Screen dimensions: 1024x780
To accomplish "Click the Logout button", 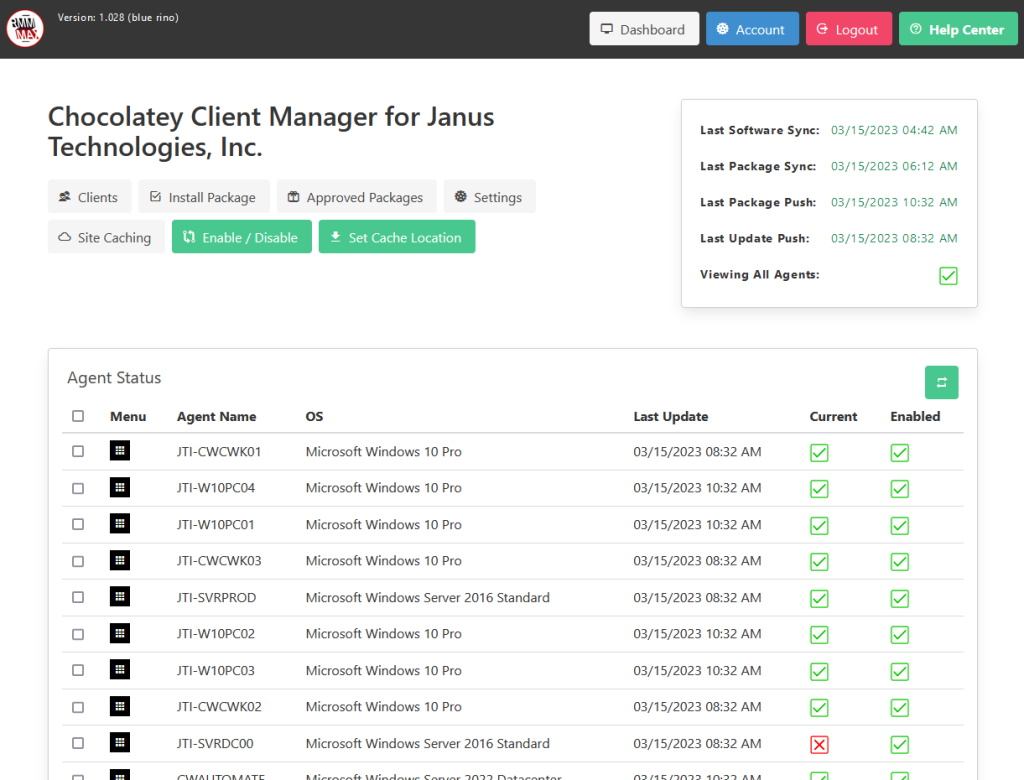I will [x=848, y=29].
